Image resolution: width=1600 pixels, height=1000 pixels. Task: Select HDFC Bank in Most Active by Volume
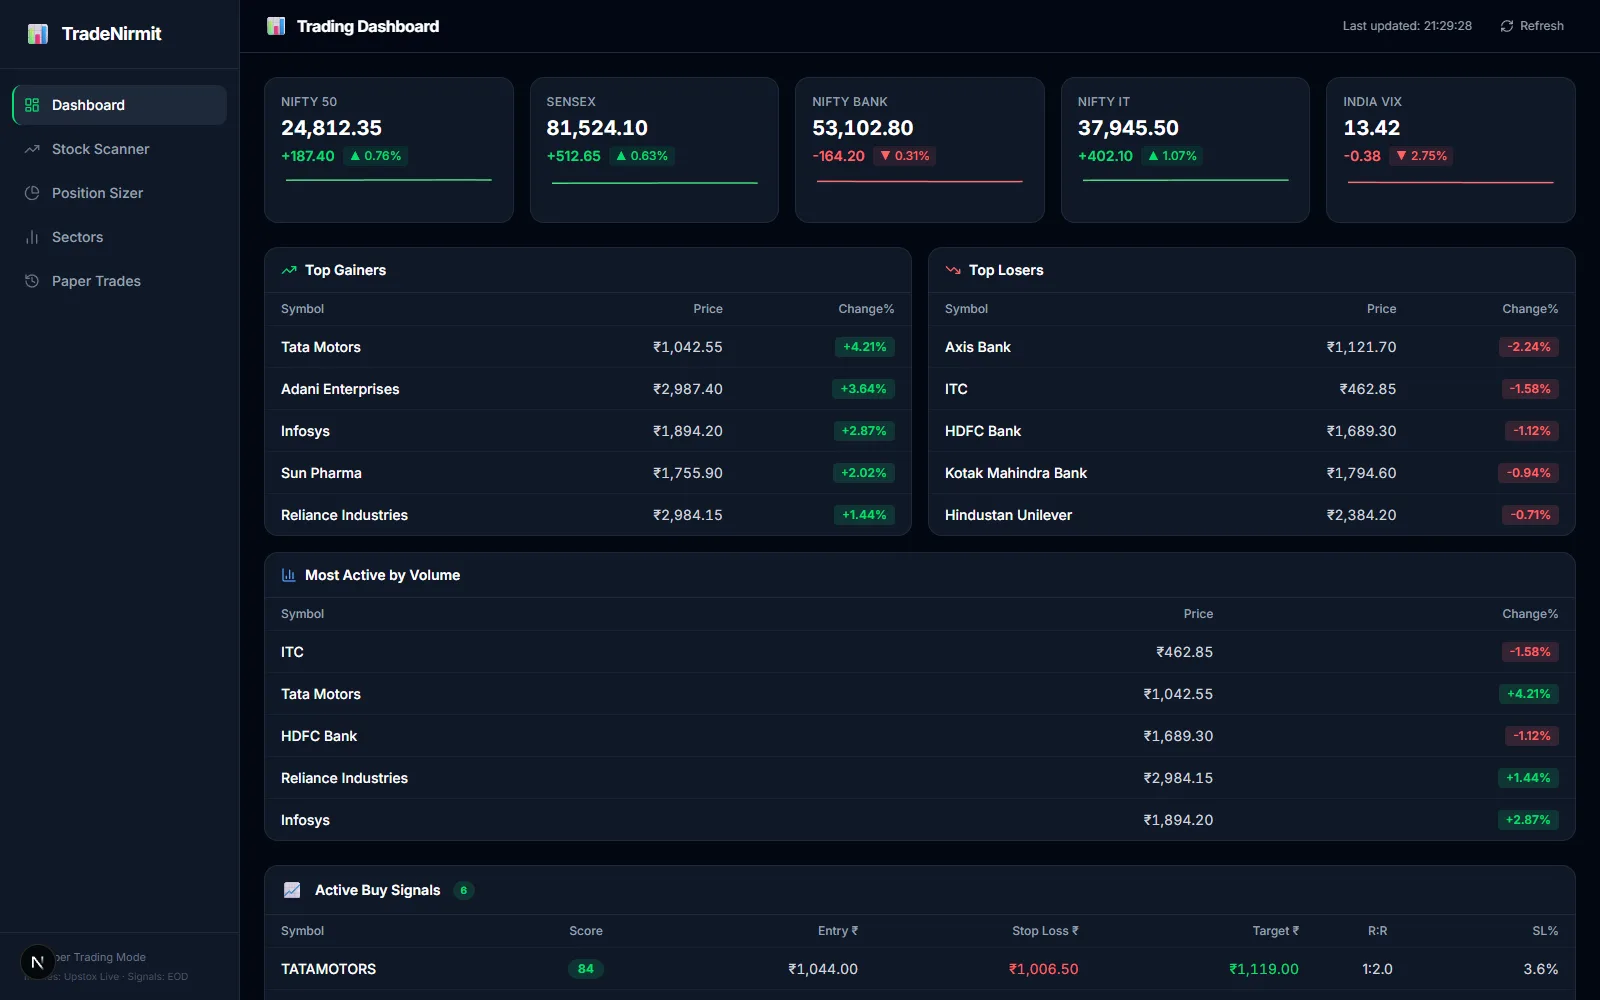click(x=920, y=736)
